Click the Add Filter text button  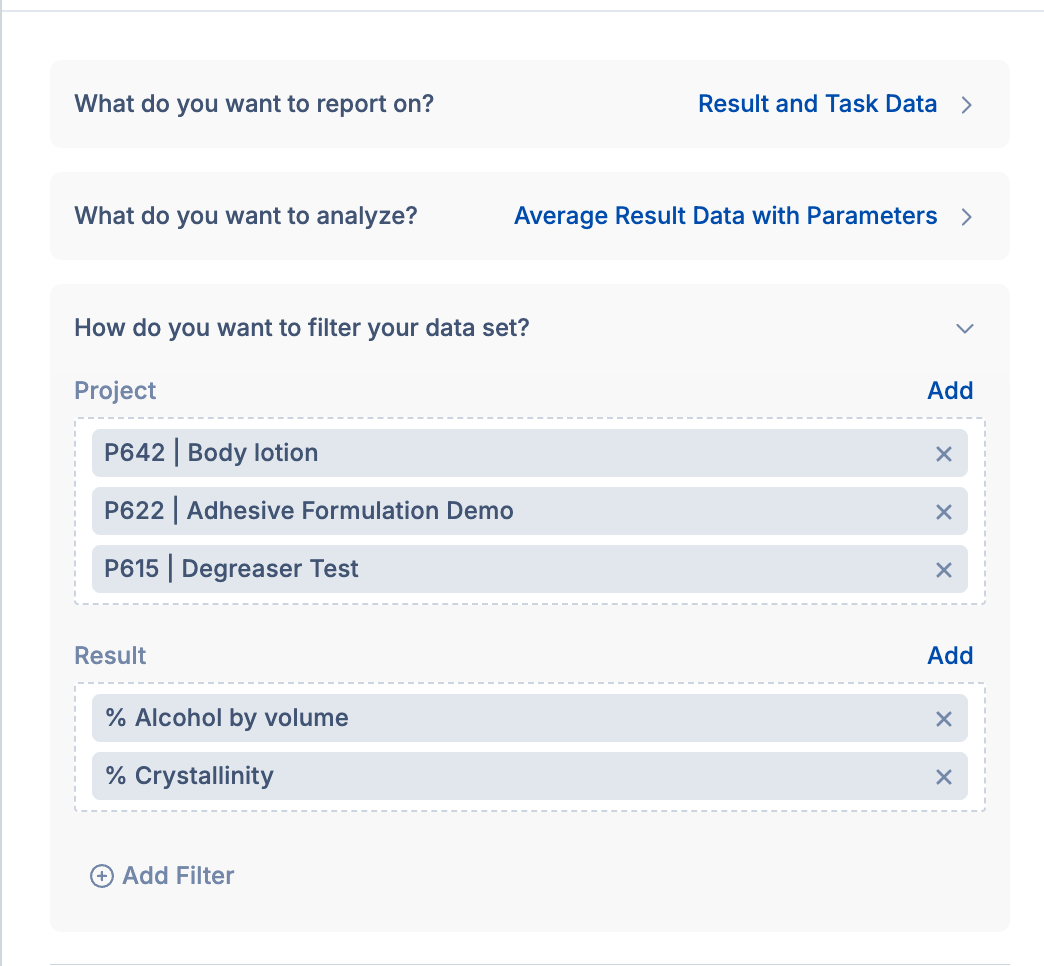[178, 876]
